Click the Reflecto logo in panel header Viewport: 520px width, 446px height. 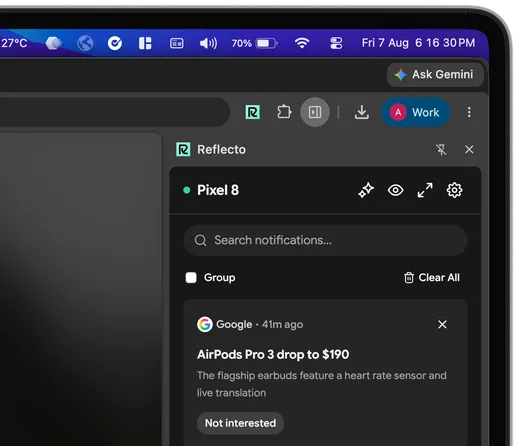point(183,149)
